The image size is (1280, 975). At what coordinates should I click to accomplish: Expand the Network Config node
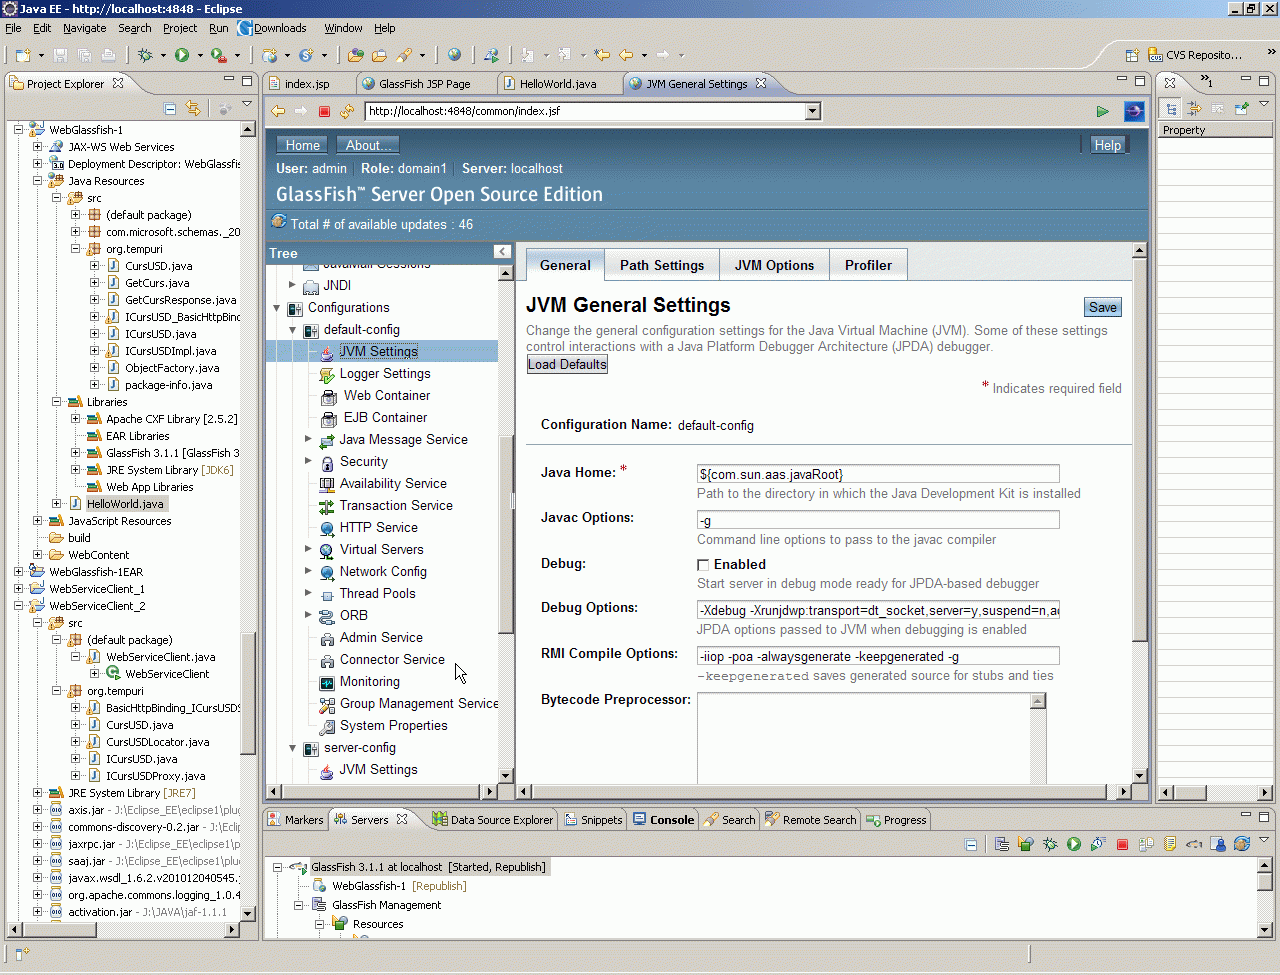point(308,571)
